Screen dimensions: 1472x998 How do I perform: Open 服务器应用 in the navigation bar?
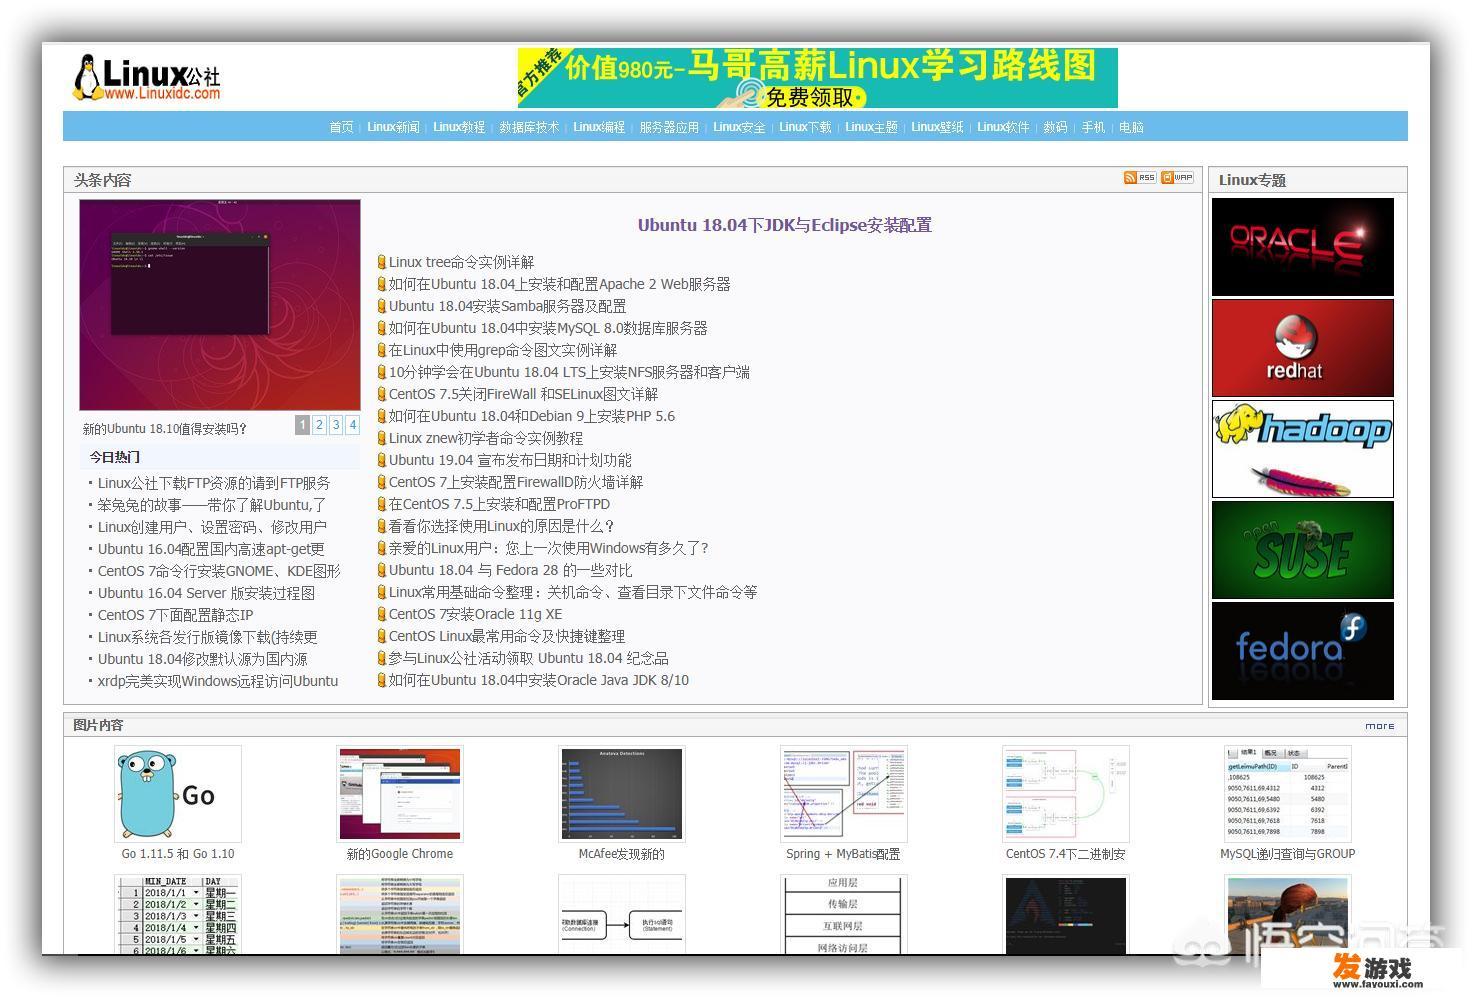(x=669, y=127)
